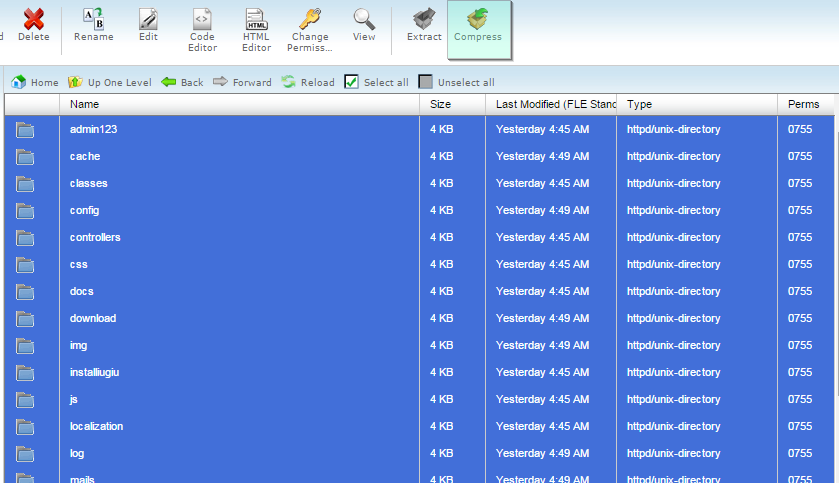Click the Delete toolbar icon
839x483 pixels.
(33, 20)
